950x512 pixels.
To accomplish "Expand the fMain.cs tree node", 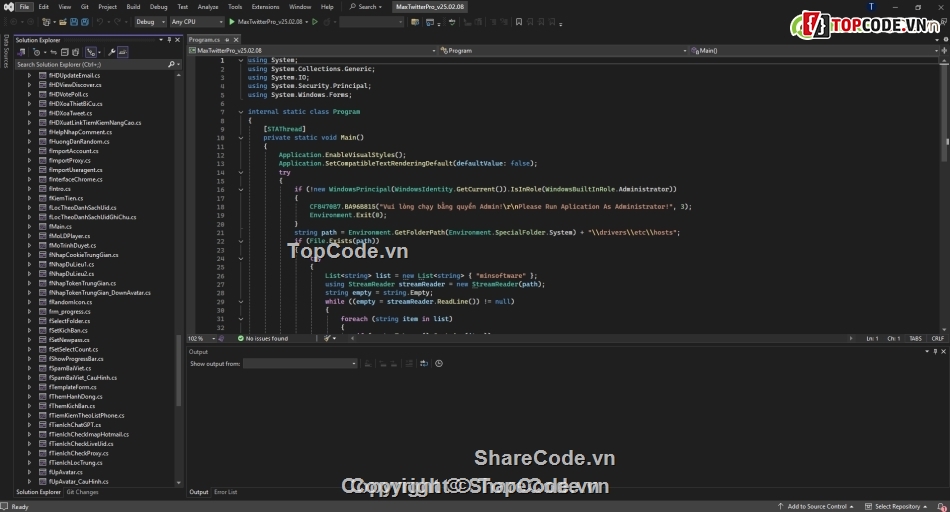I will 29,227.
